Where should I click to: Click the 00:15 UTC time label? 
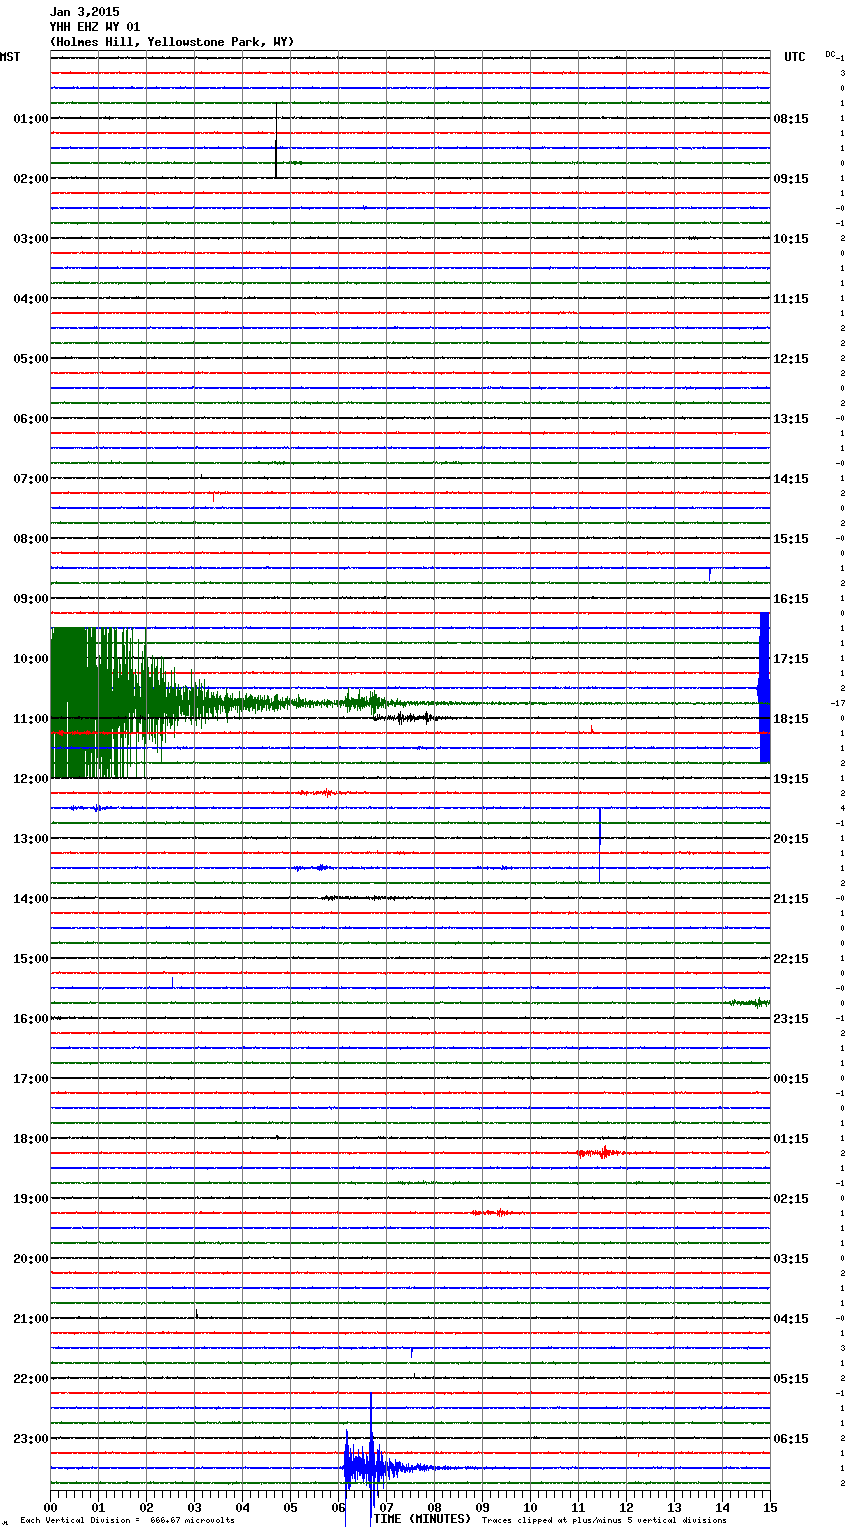point(791,1079)
